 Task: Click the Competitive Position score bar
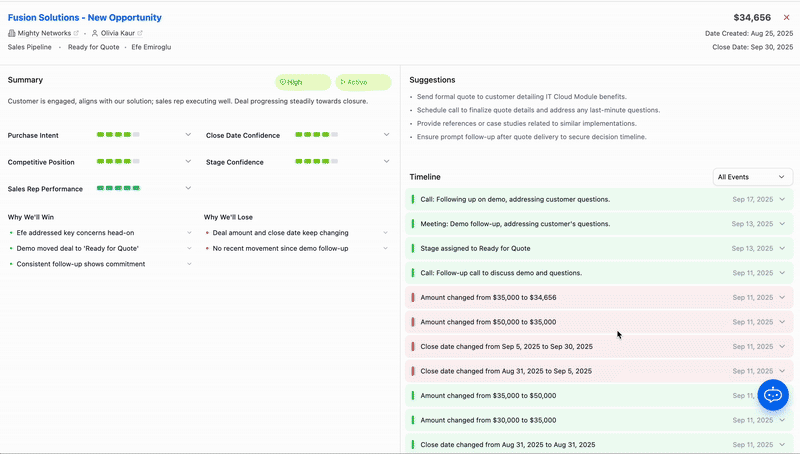pos(118,161)
